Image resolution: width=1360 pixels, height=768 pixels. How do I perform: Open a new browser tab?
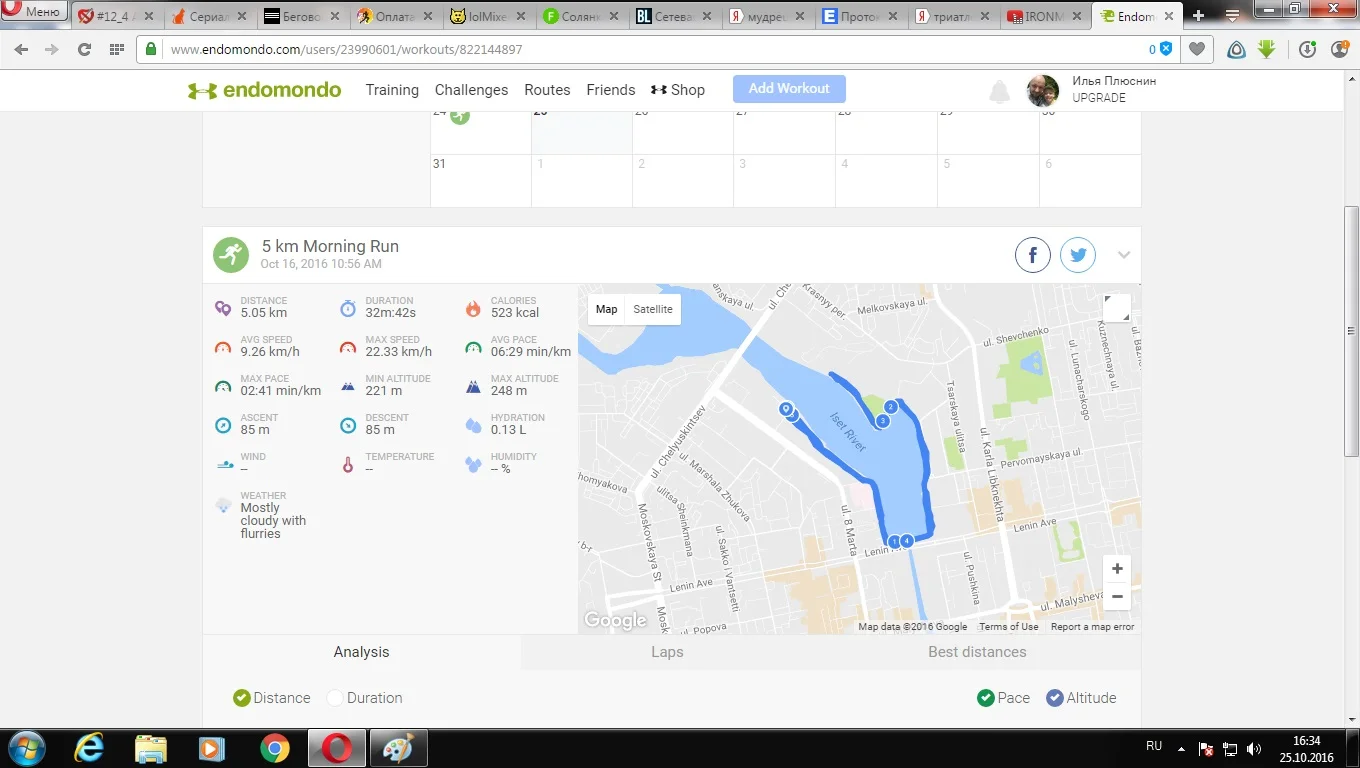1198,16
